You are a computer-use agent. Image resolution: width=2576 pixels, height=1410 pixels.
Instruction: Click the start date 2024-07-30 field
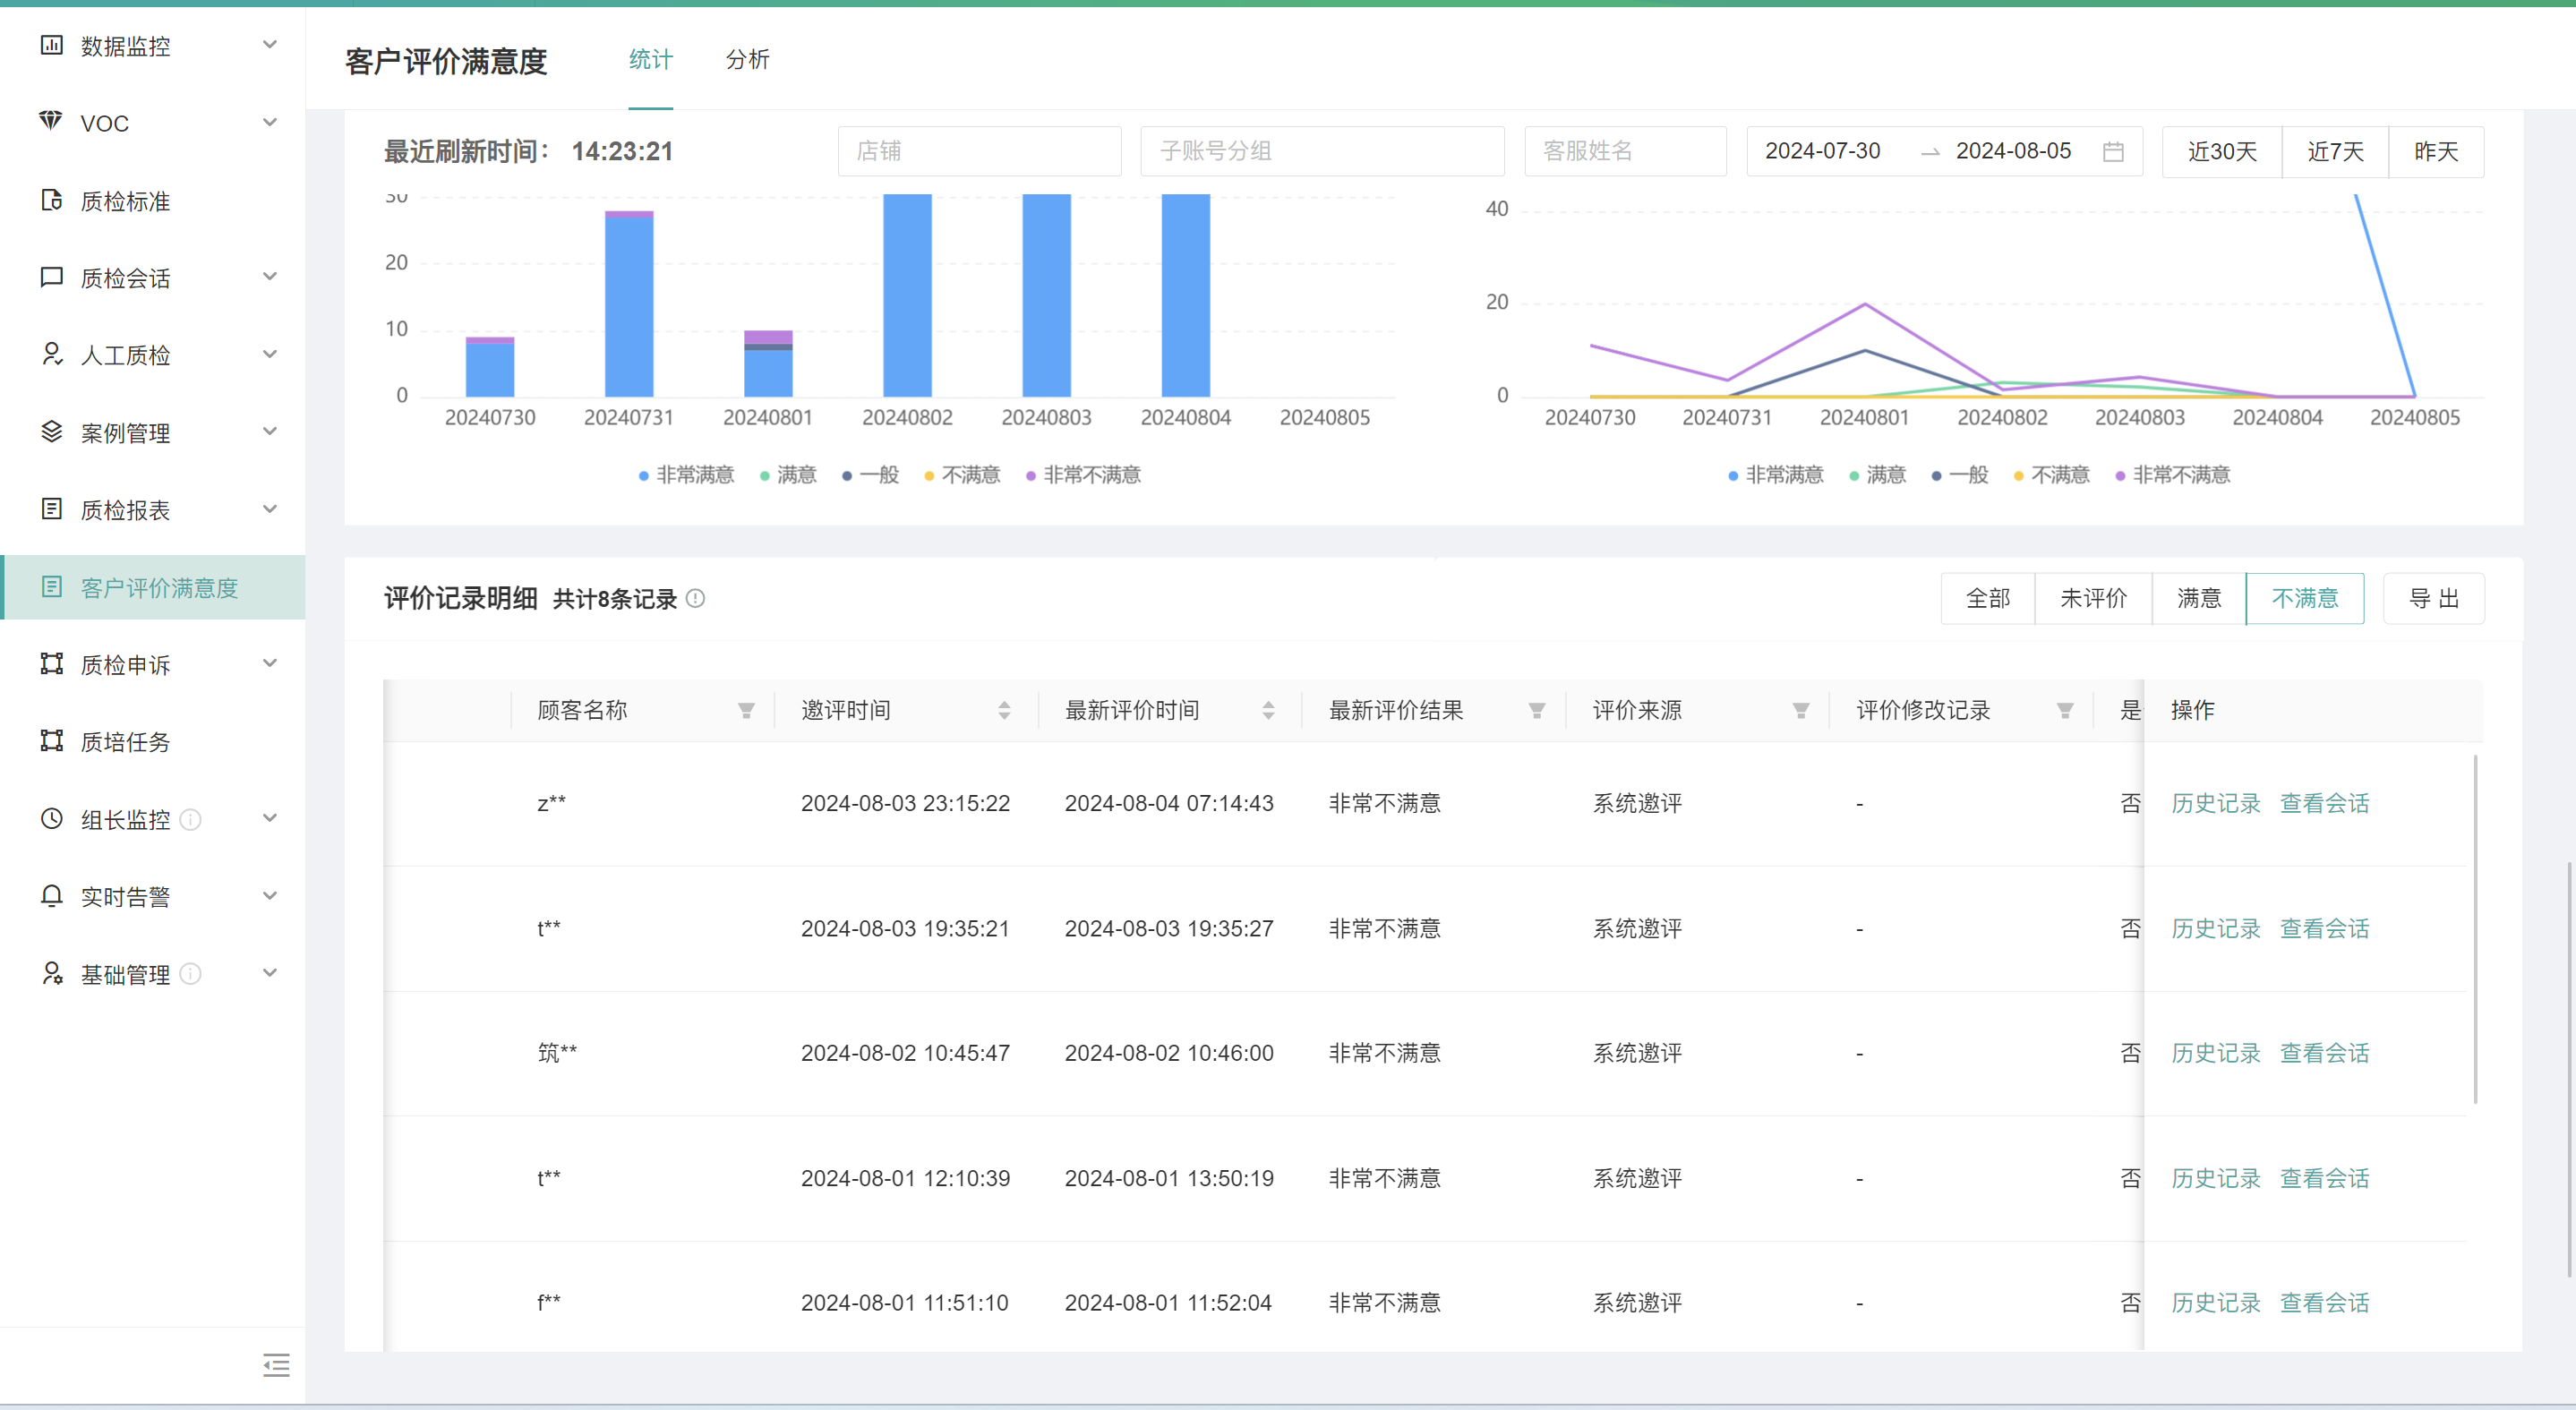[1823, 151]
